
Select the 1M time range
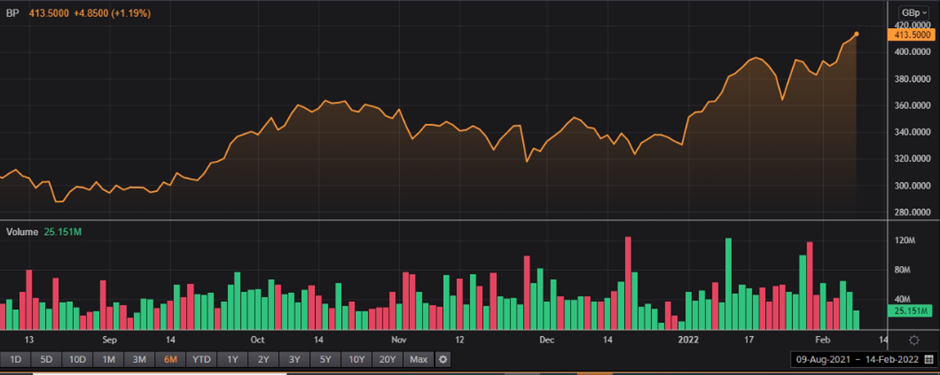coord(109,359)
